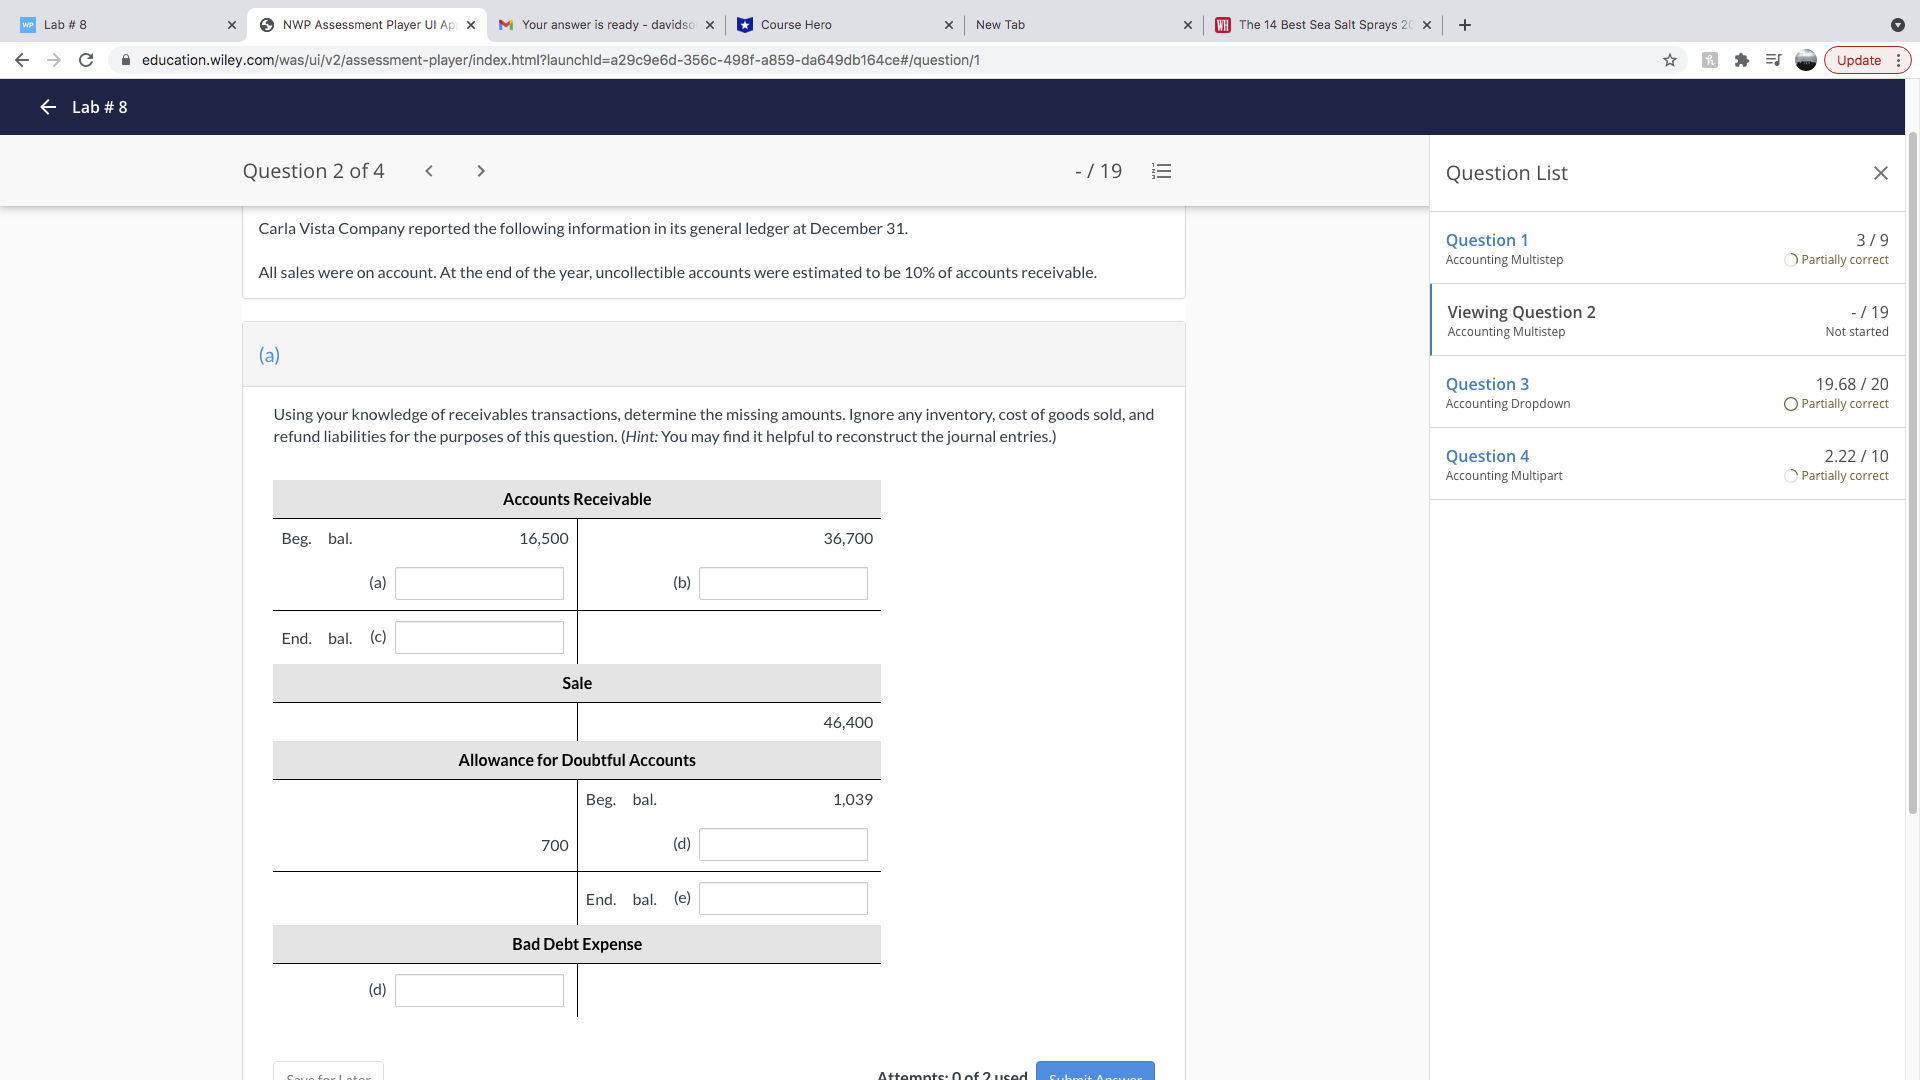
Task: Open the question list icon near the score
Action: pyautogui.click(x=1161, y=171)
